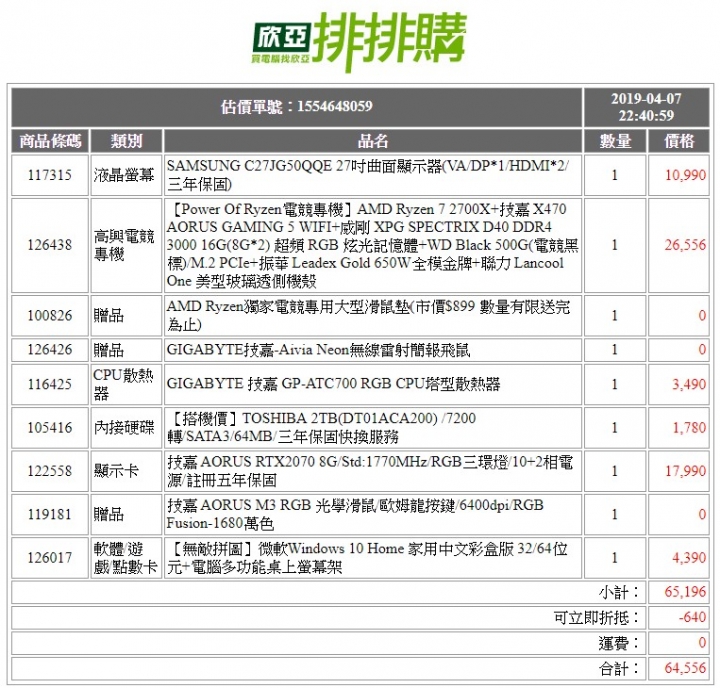The image size is (720, 688).
Task: Select product code 105416
Action: click(50, 428)
